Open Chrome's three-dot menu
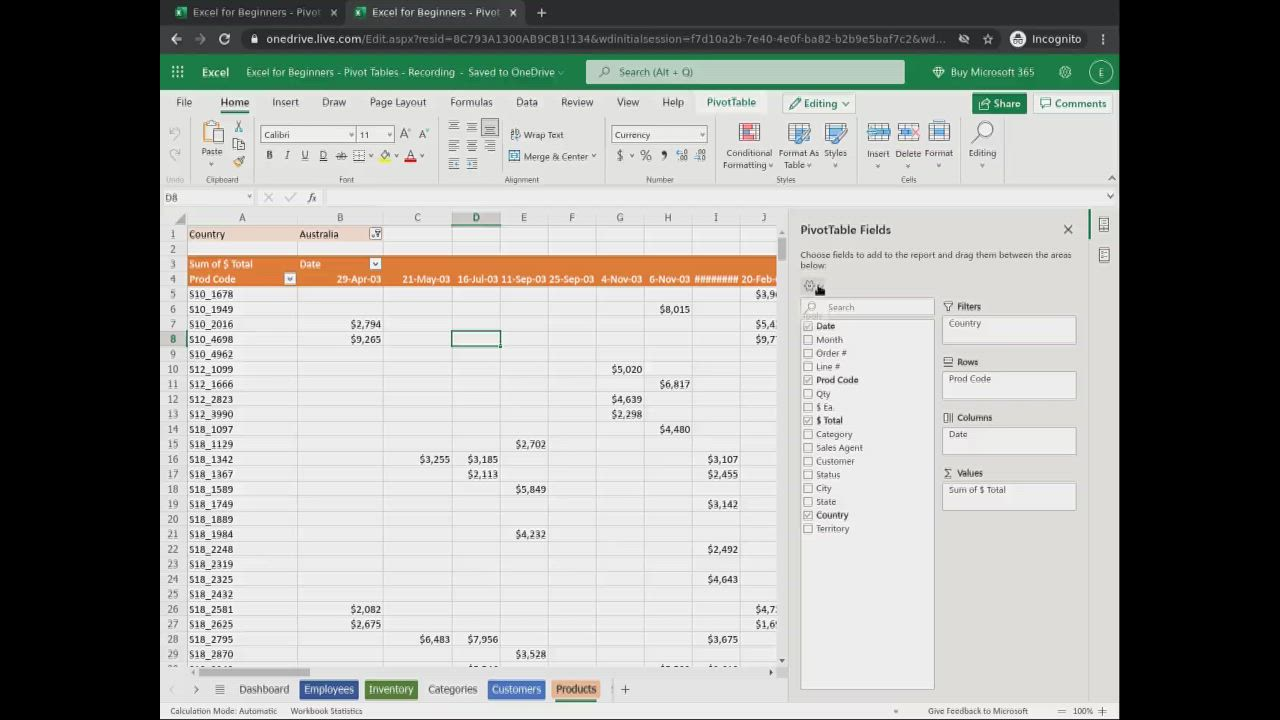 point(1103,39)
